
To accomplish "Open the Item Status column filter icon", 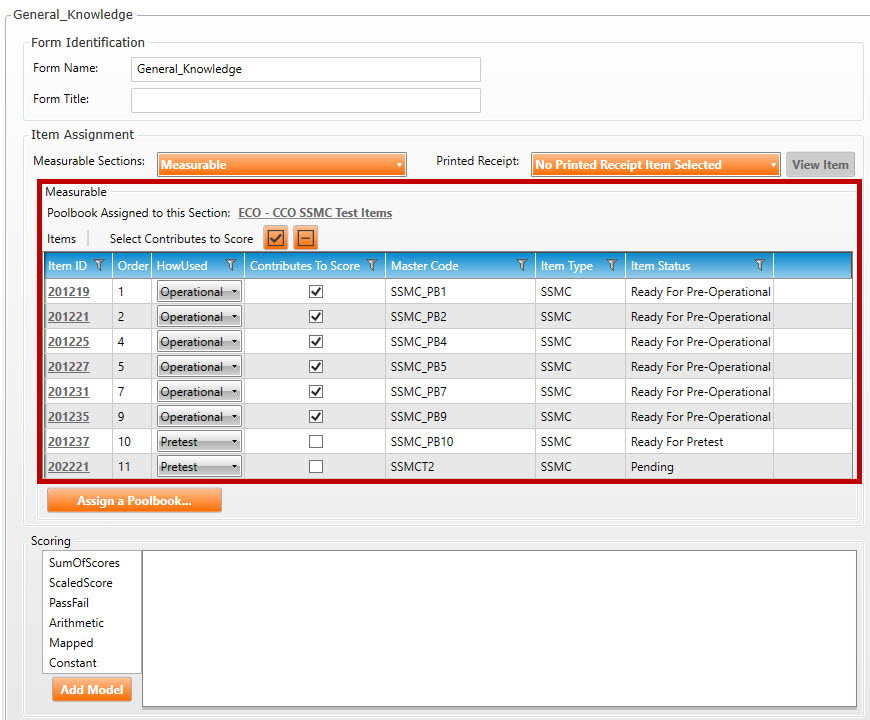I will coord(759,266).
